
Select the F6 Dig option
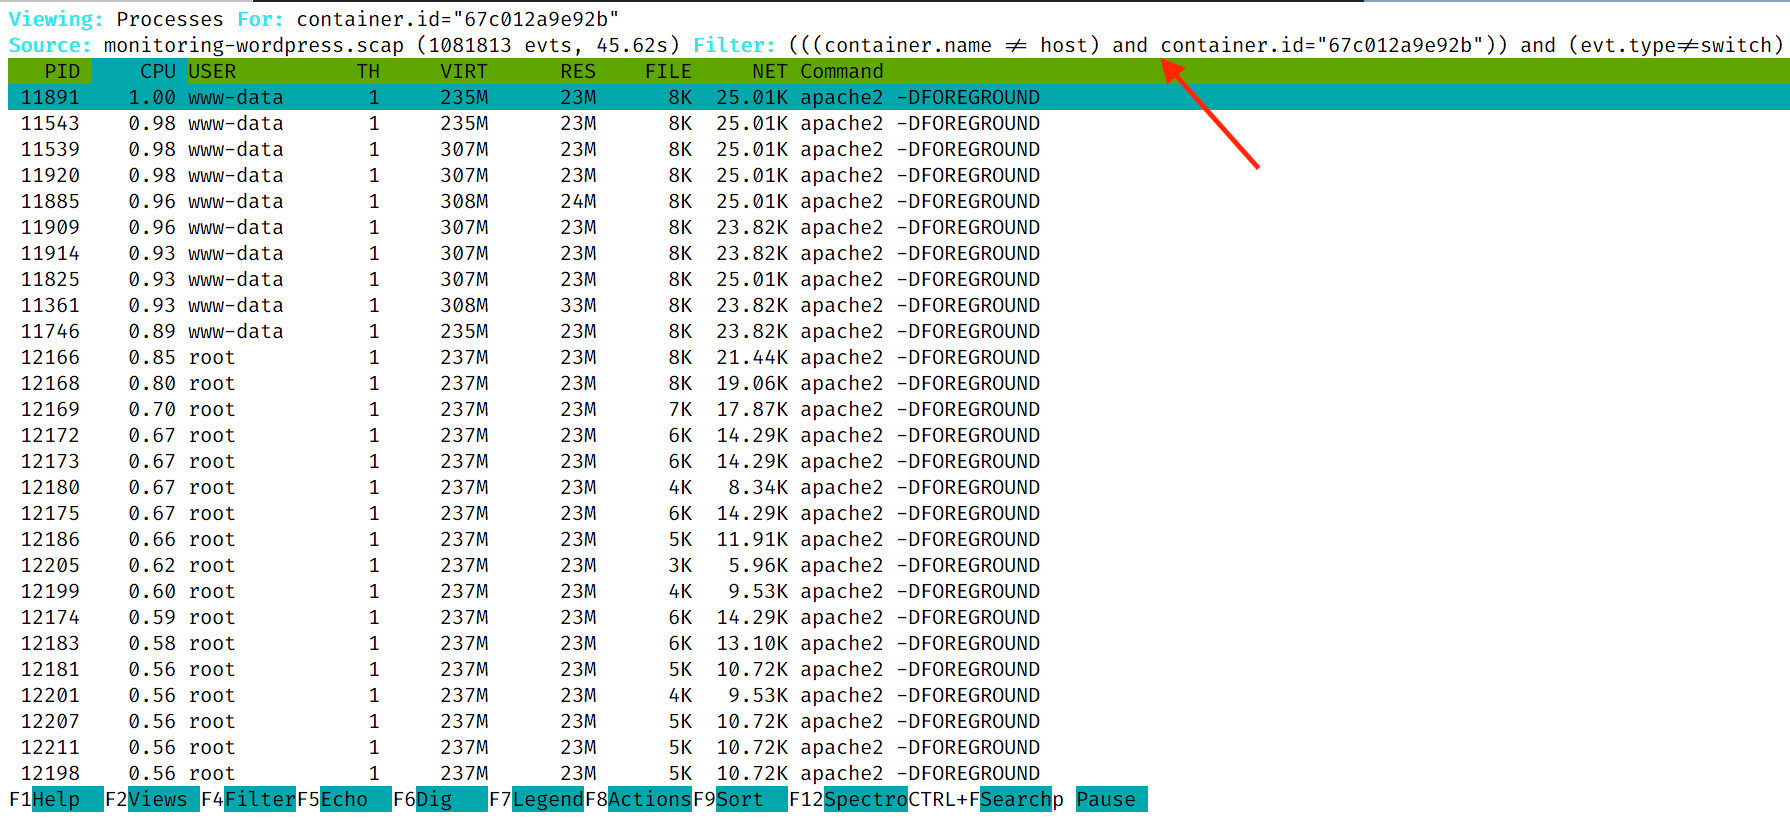coord(440,799)
